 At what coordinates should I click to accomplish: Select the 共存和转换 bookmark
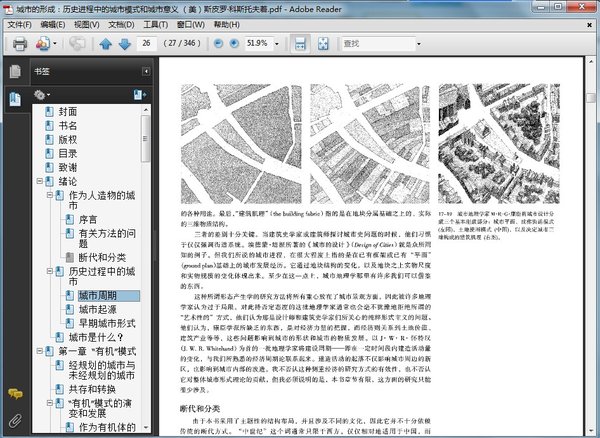click(92, 389)
